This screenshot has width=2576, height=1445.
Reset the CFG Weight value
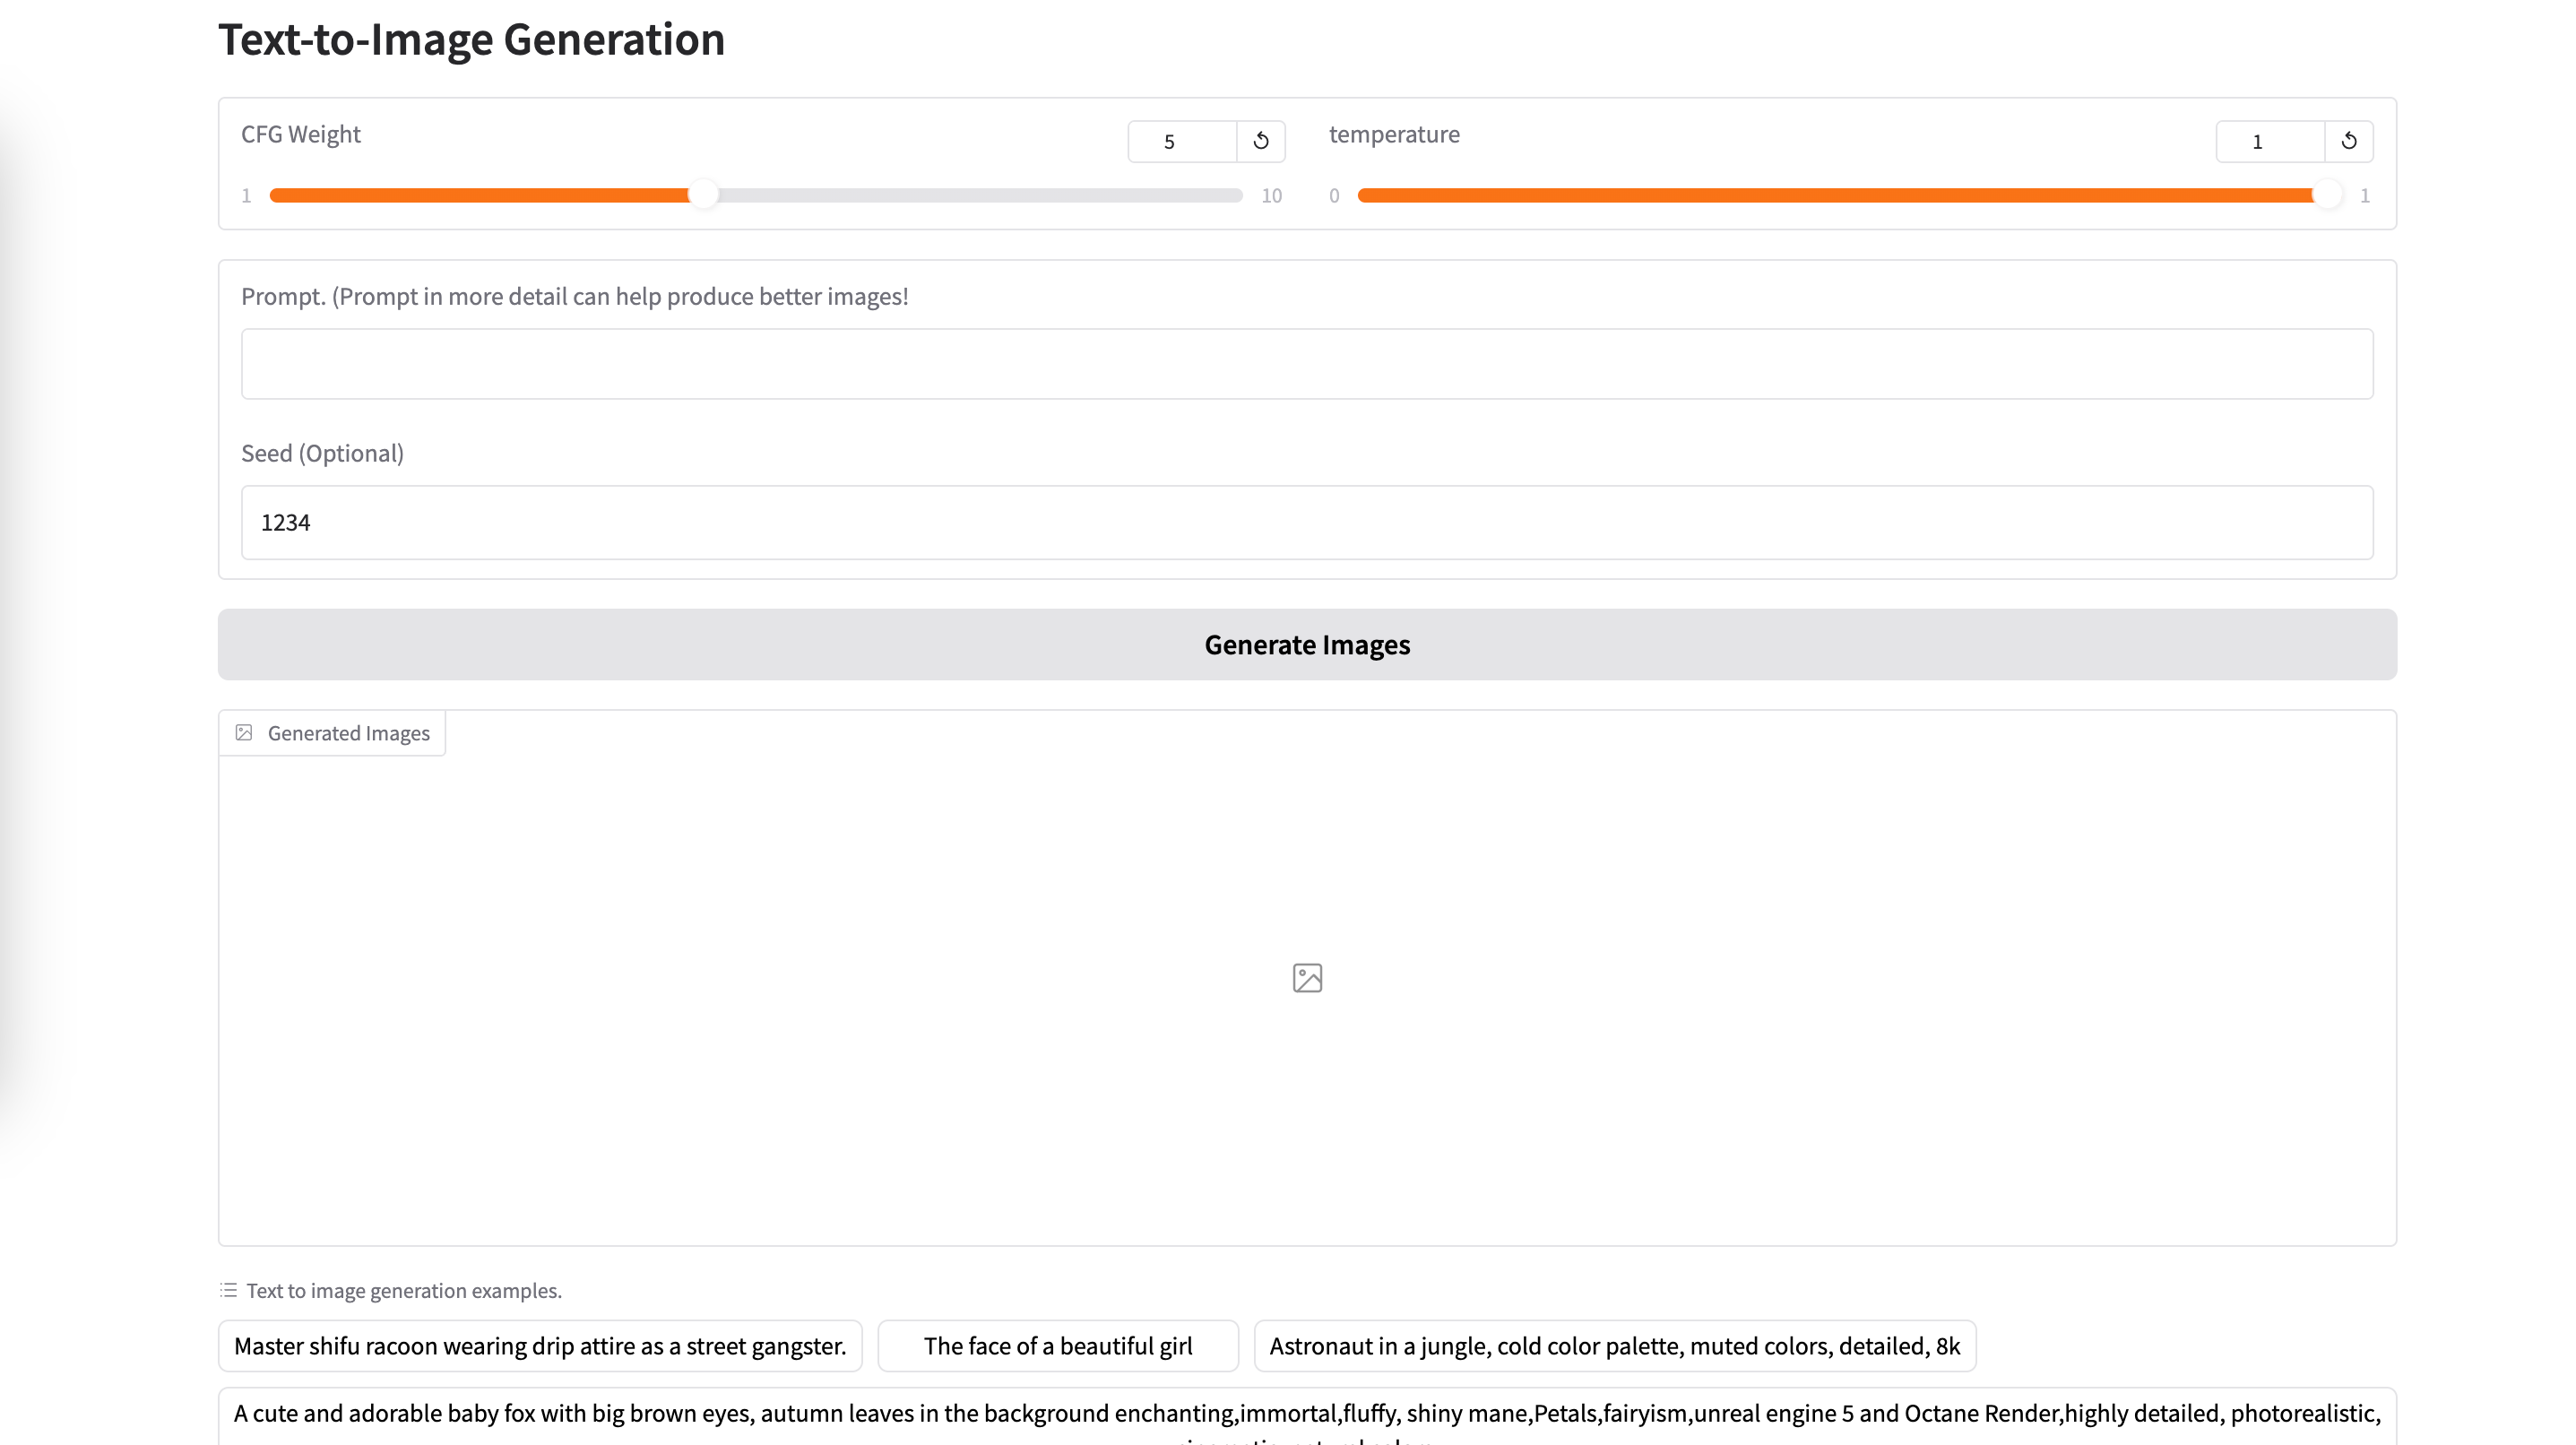coord(1261,141)
